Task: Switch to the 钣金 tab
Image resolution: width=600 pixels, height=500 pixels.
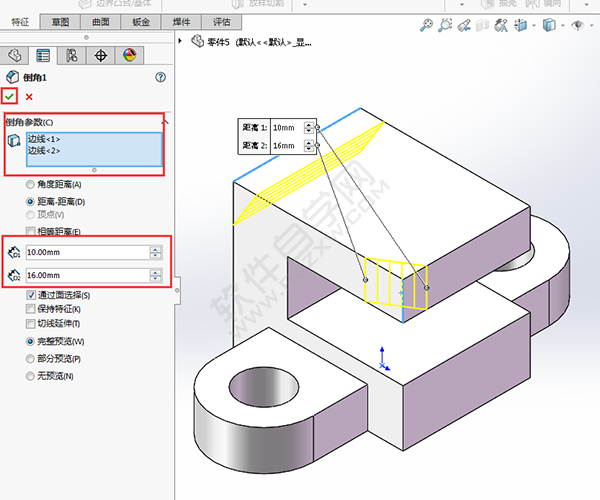Action: 141,22
